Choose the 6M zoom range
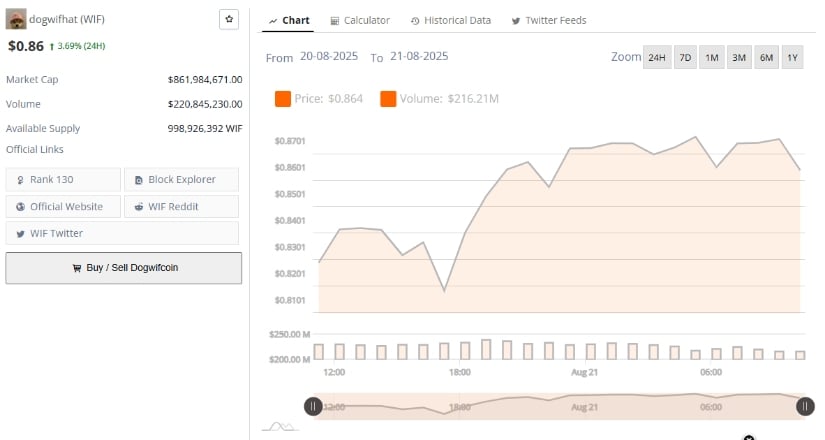This screenshot has height=440, width=825. [x=767, y=57]
